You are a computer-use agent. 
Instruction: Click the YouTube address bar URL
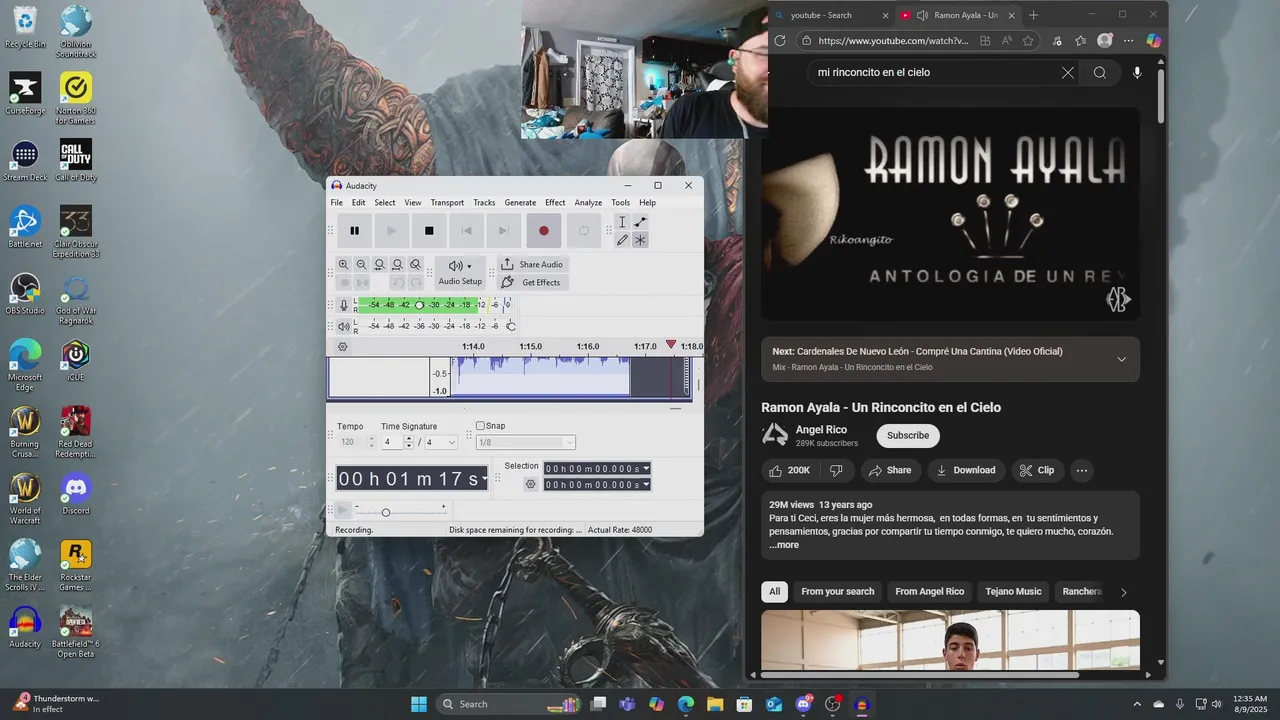coord(893,41)
